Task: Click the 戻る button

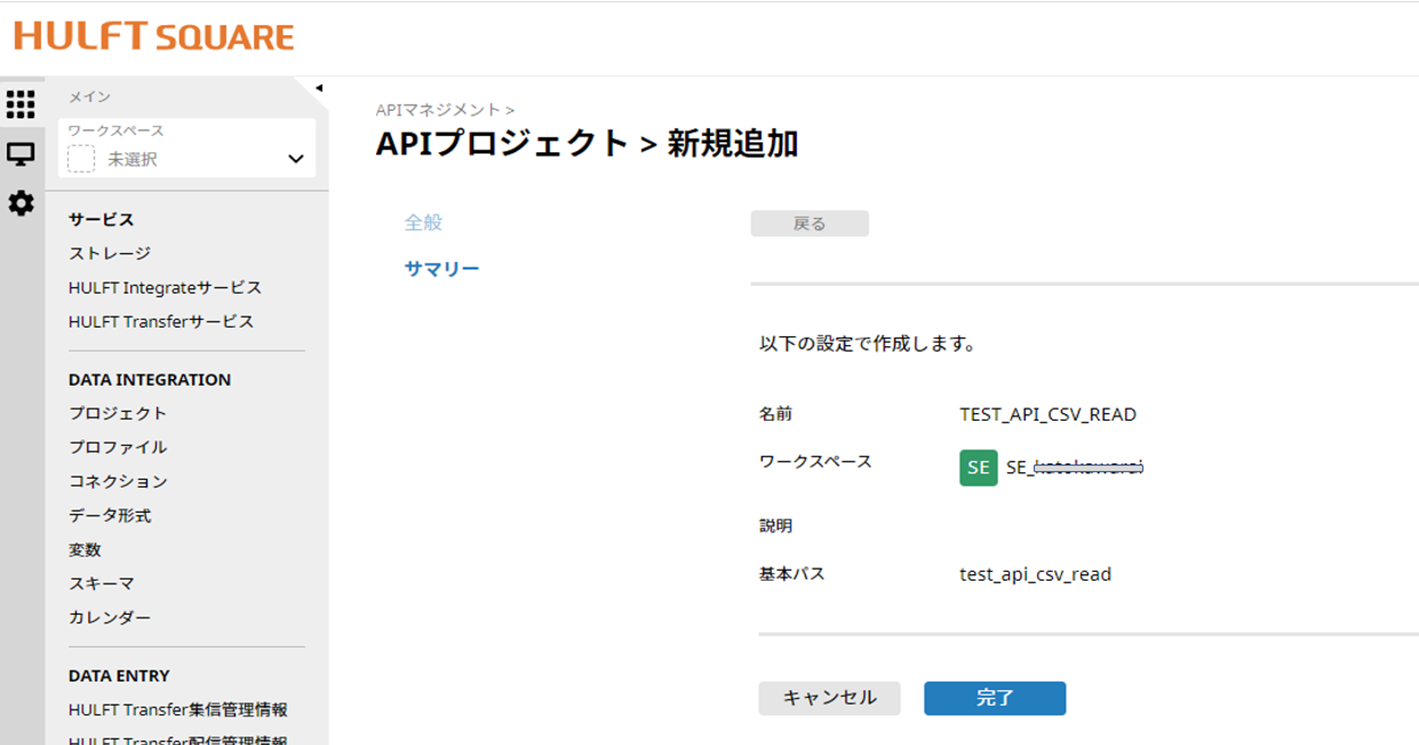Action: pos(809,223)
